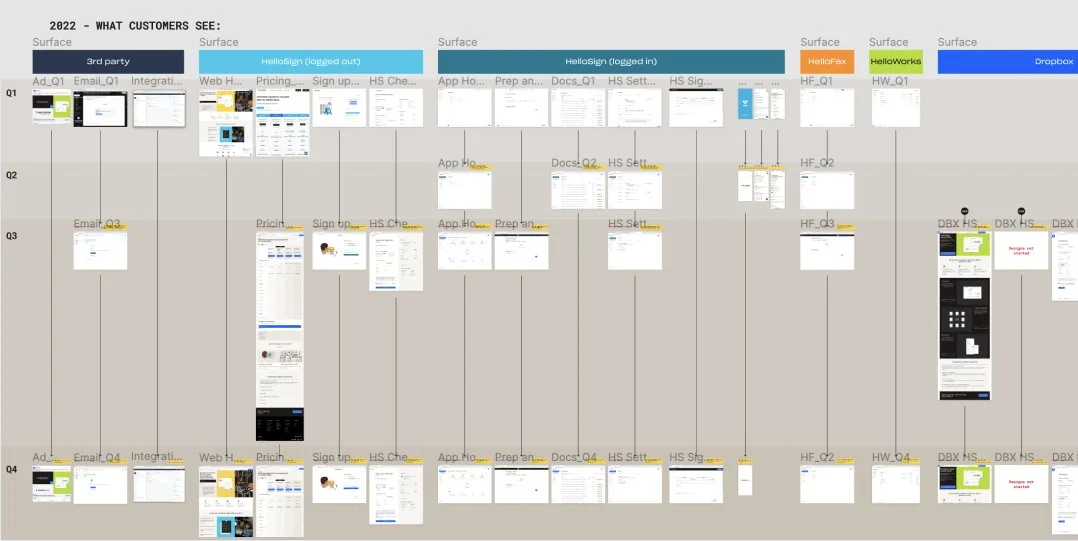
Task: Open the Q1 Prep an... frame thumbnail
Action: 521,108
